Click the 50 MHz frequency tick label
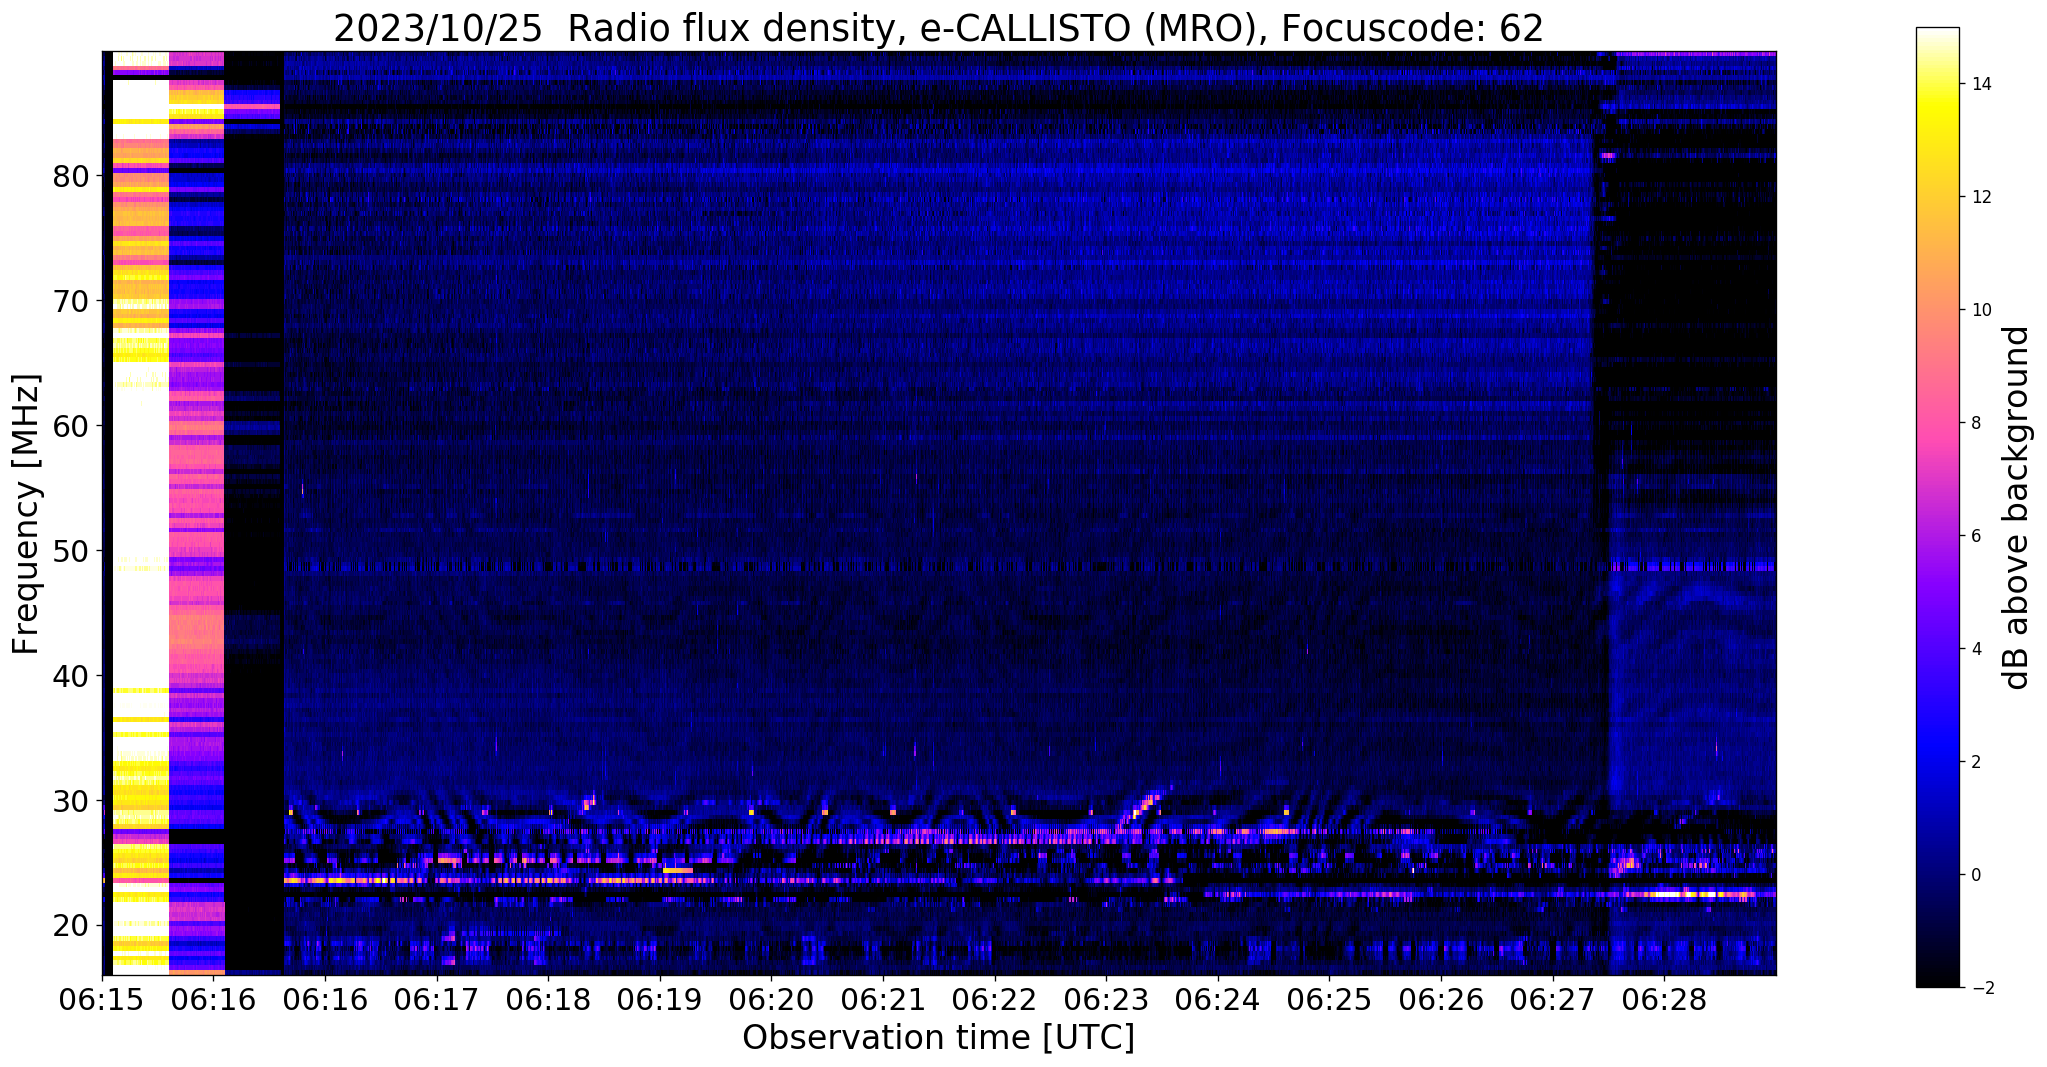This screenshot has height=1067, width=2047. point(70,551)
